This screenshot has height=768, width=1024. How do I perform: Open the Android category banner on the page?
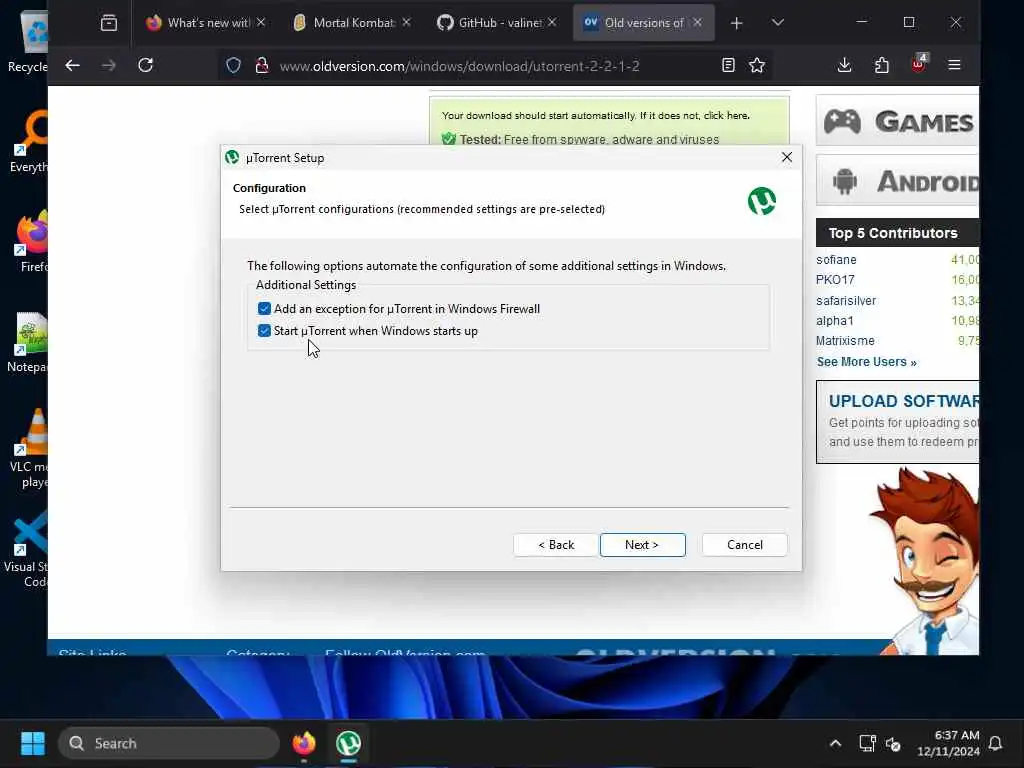click(897, 181)
